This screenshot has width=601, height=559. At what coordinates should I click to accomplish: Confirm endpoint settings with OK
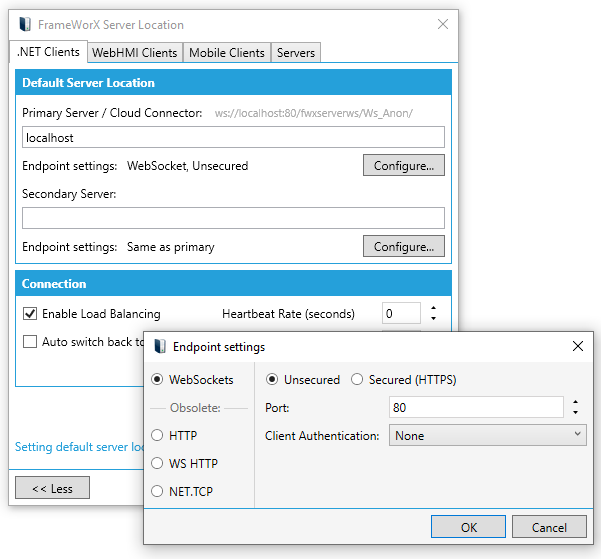tap(468, 527)
